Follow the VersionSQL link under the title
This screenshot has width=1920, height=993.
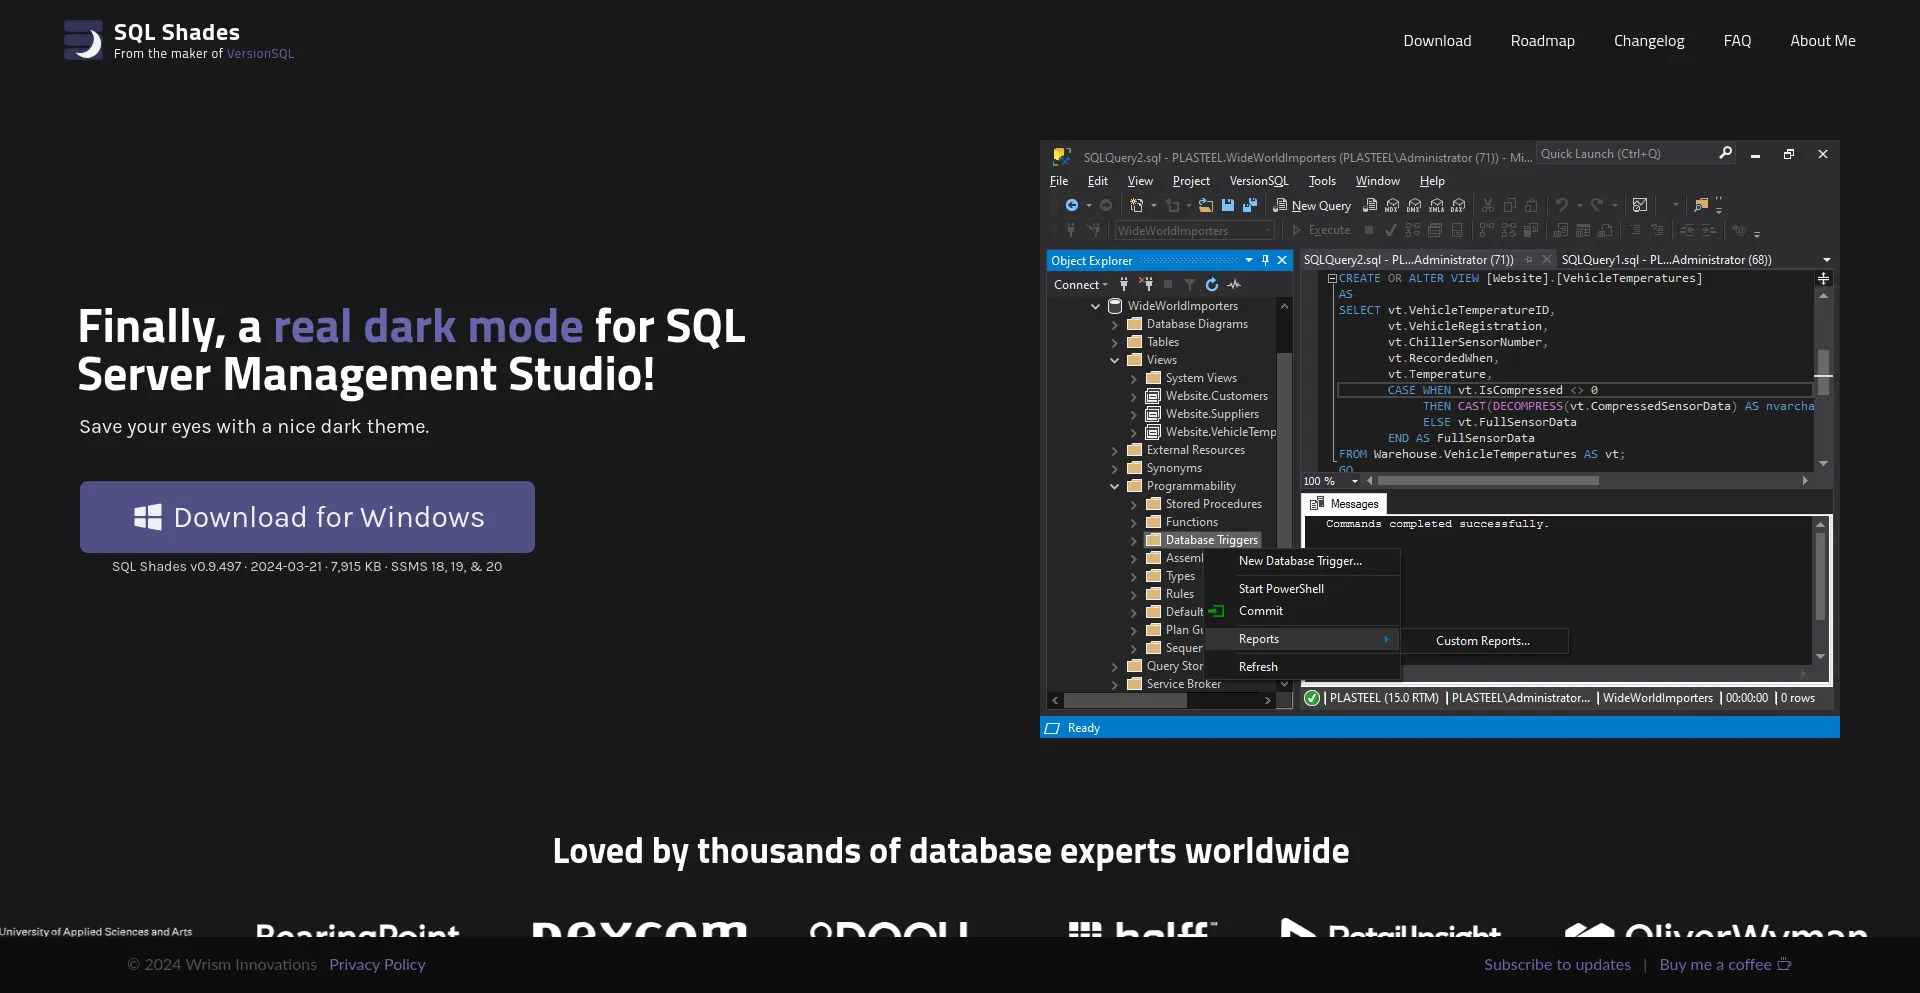pyautogui.click(x=260, y=54)
